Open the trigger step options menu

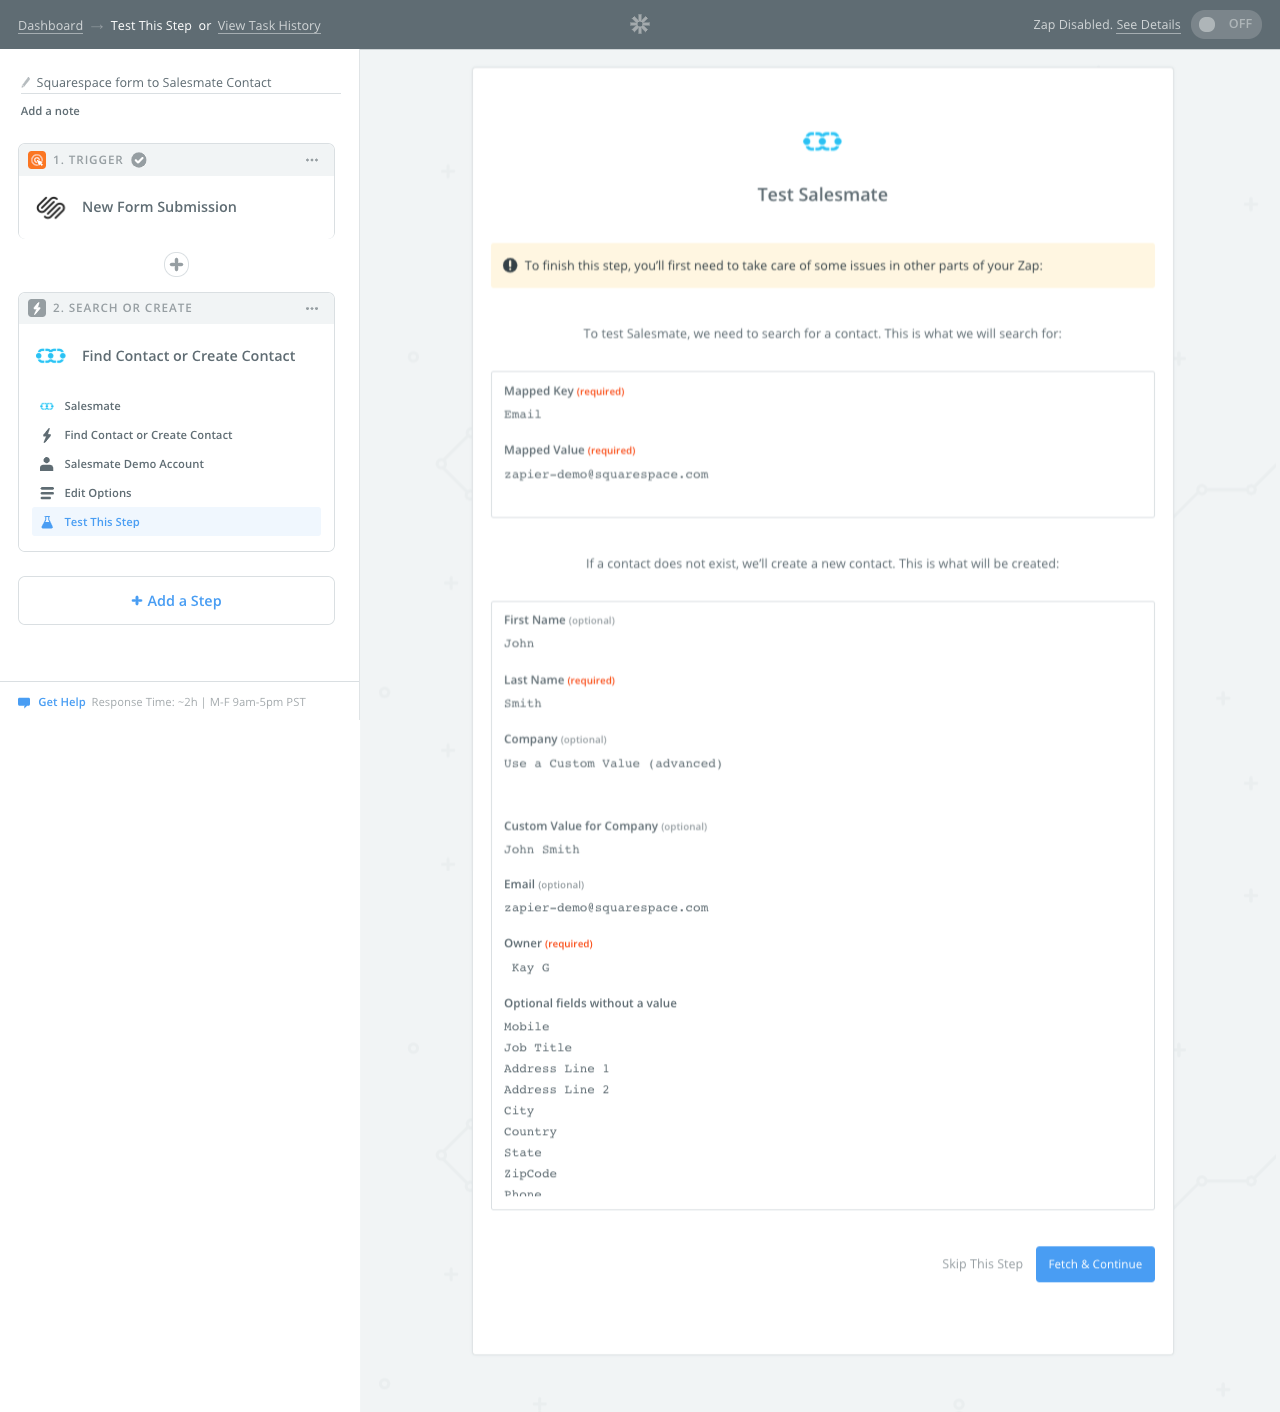[x=312, y=160]
